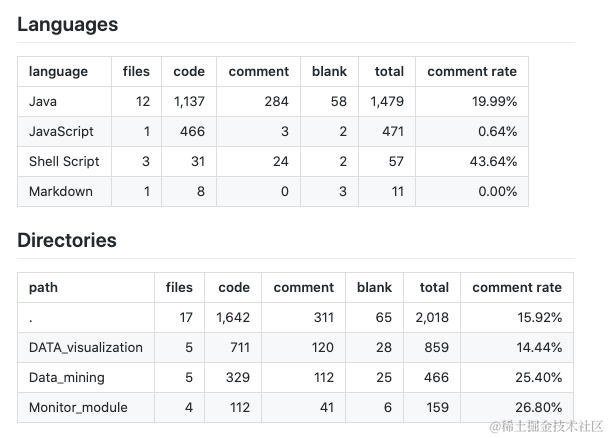Viewport: 608px width, 438px height.
Task: Click the "language" column header
Action: 58,71
